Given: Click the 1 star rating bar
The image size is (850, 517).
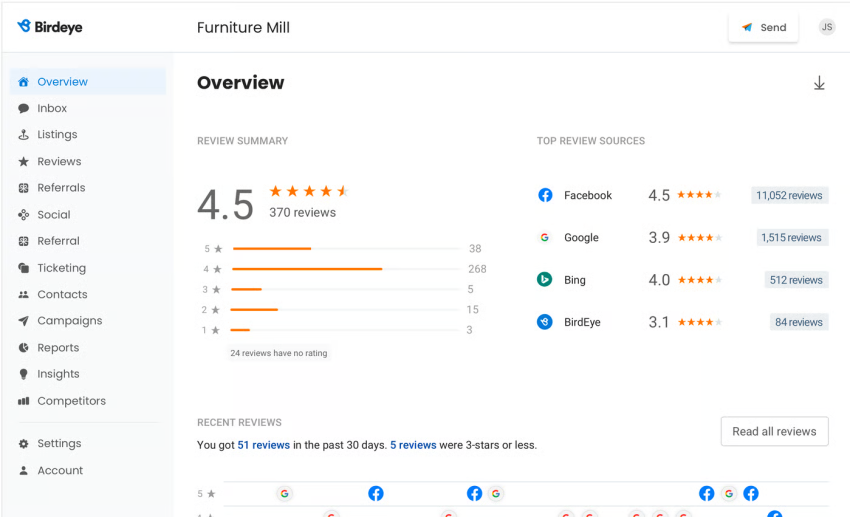Looking at the screenshot, I should tap(346, 329).
